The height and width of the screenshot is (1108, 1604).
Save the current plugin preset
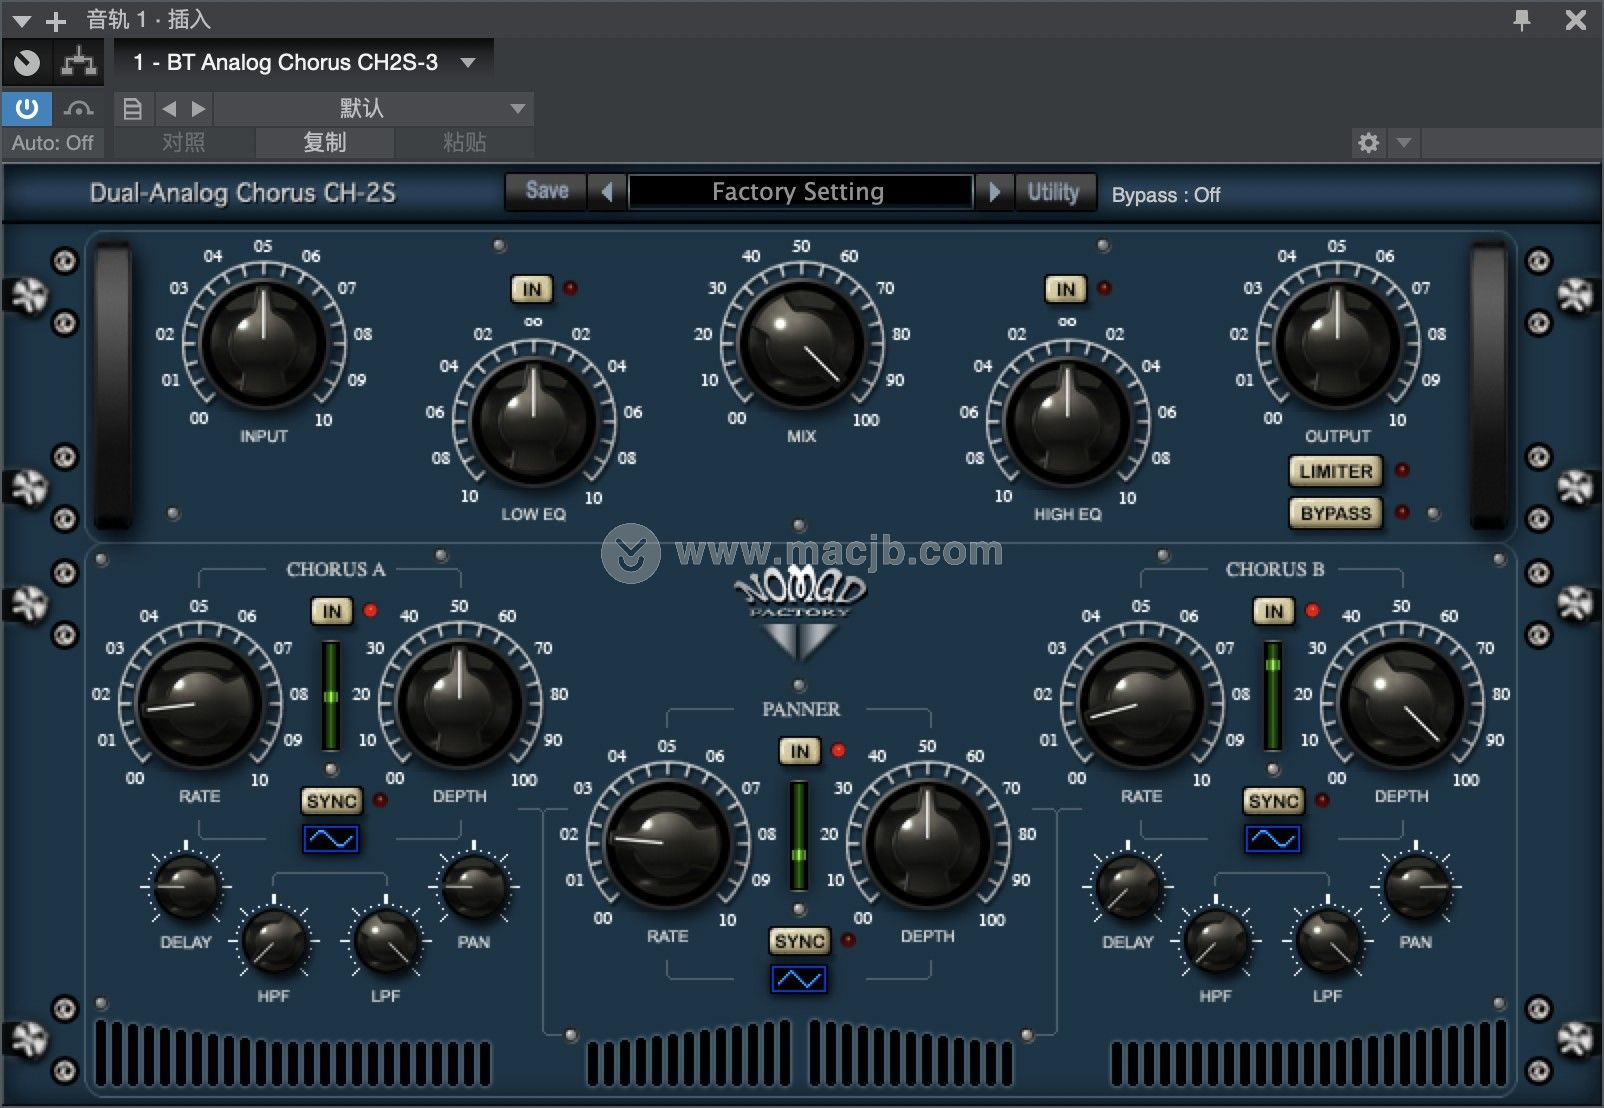point(546,191)
